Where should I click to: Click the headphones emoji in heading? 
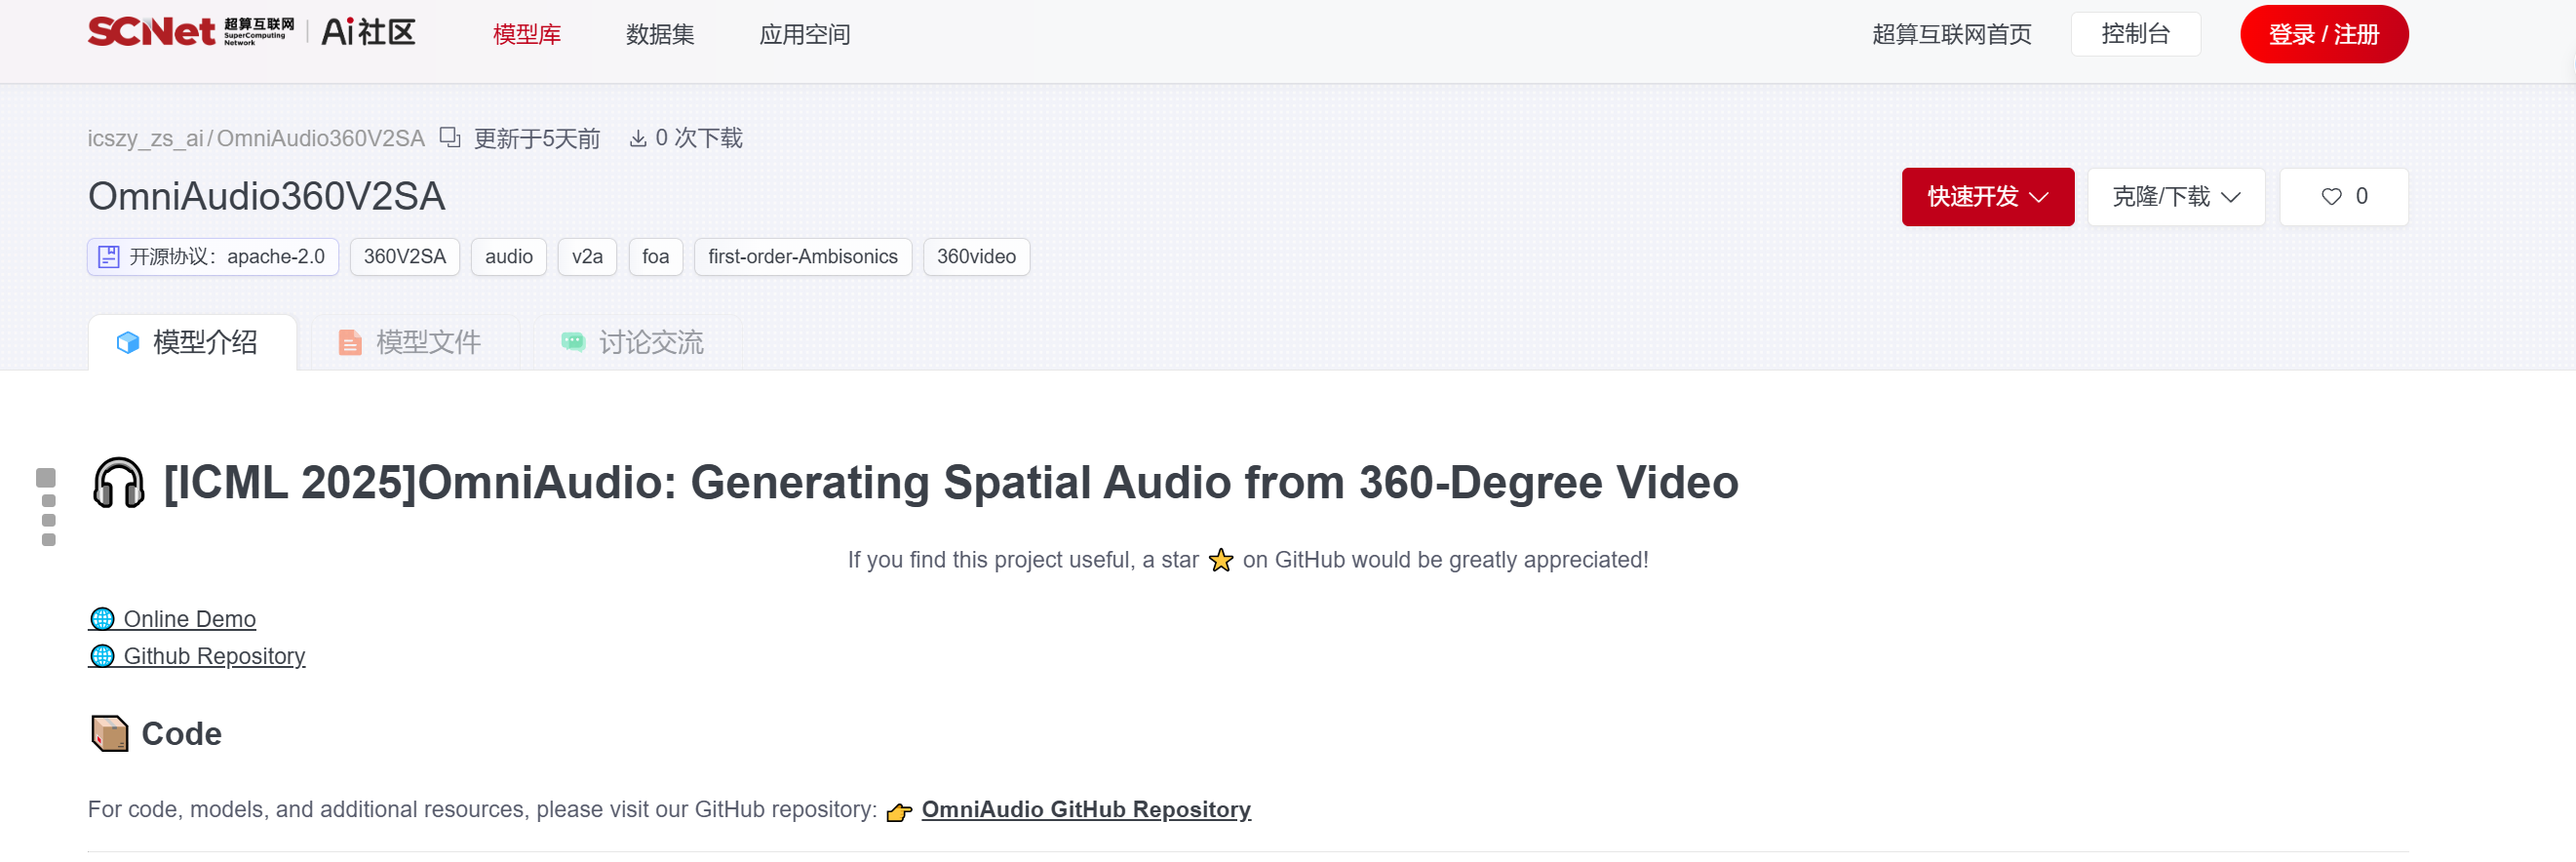click(x=119, y=483)
